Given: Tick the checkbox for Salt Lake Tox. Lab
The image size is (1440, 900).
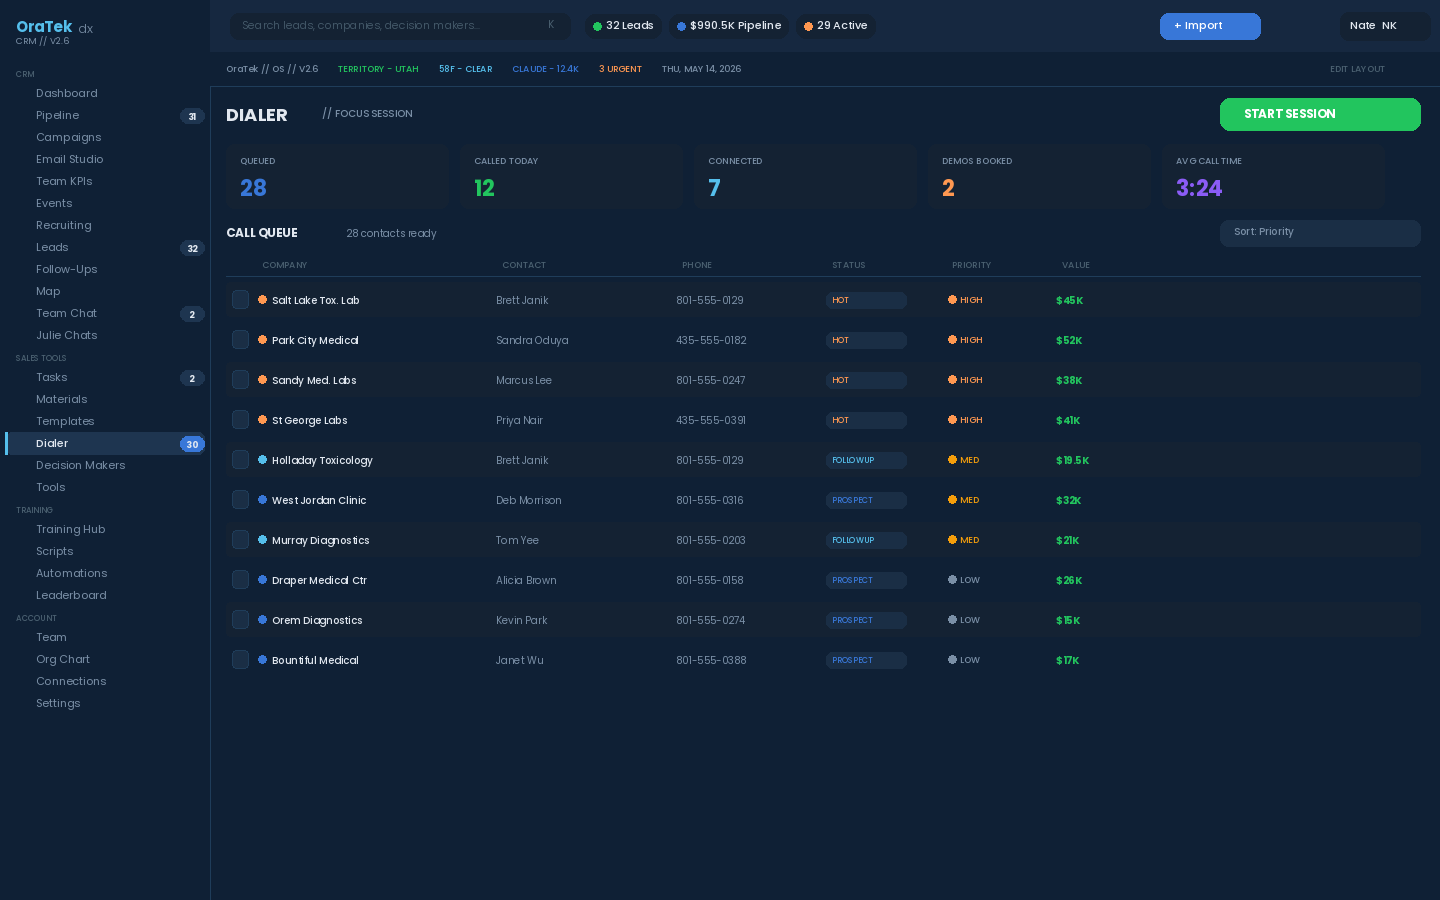Looking at the screenshot, I should click(x=240, y=300).
